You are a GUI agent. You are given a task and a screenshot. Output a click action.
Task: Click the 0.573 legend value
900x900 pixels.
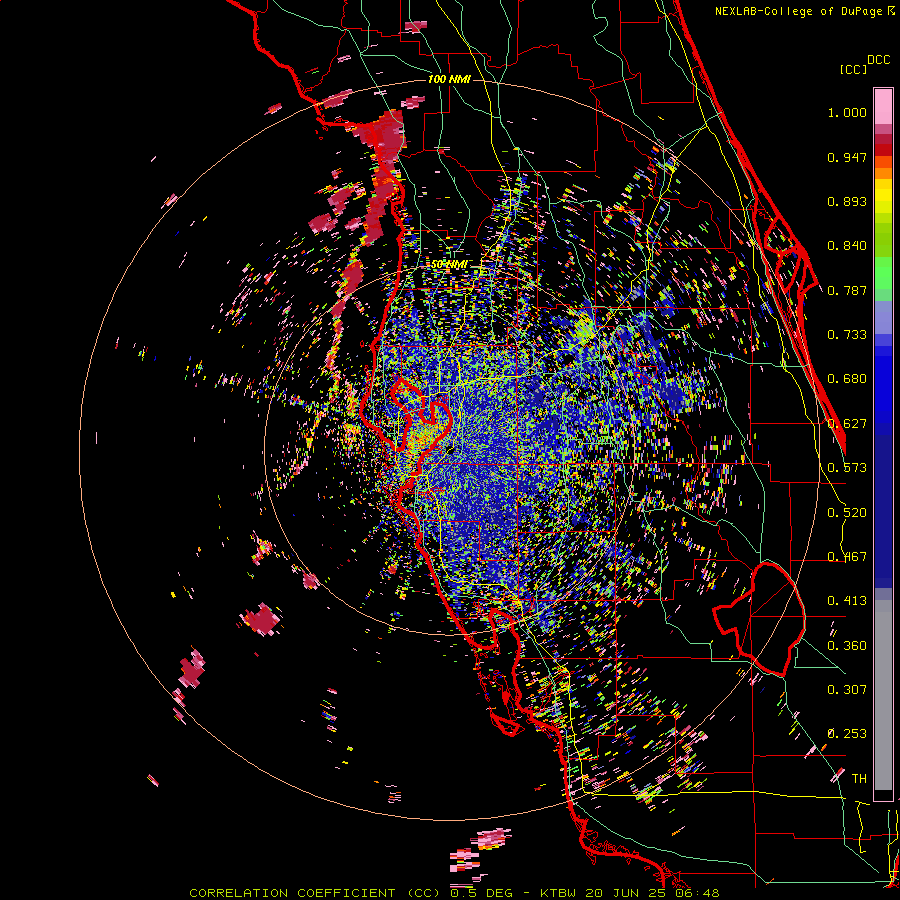pyautogui.click(x=847, y=468)
